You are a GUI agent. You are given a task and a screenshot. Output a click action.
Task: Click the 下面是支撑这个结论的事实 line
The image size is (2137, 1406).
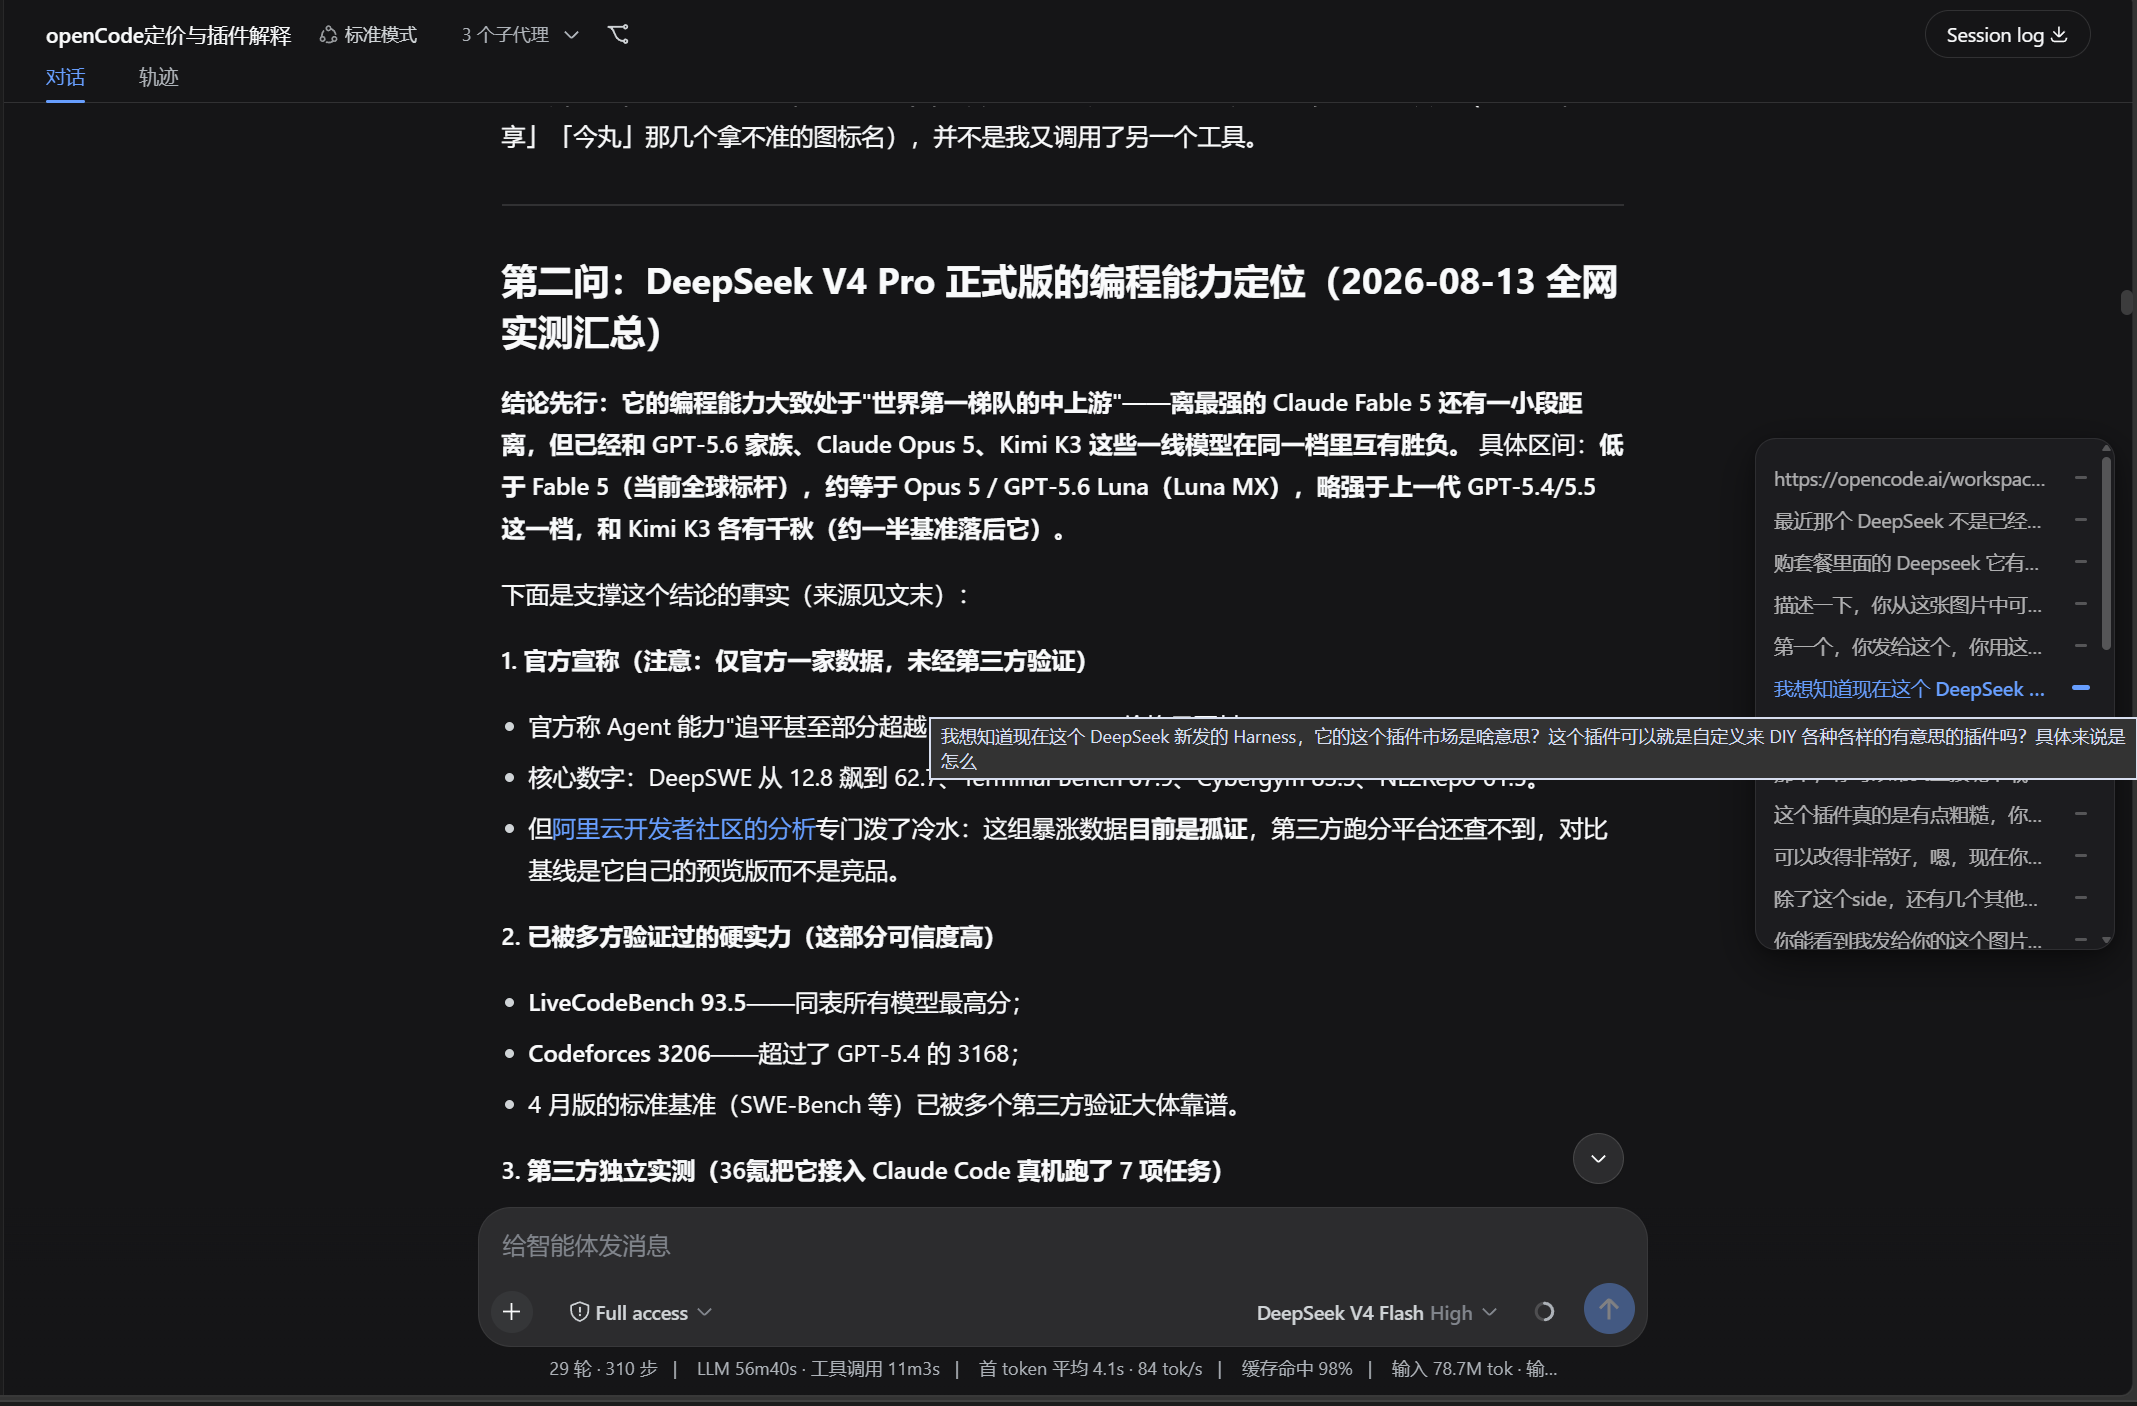point(735,596)
